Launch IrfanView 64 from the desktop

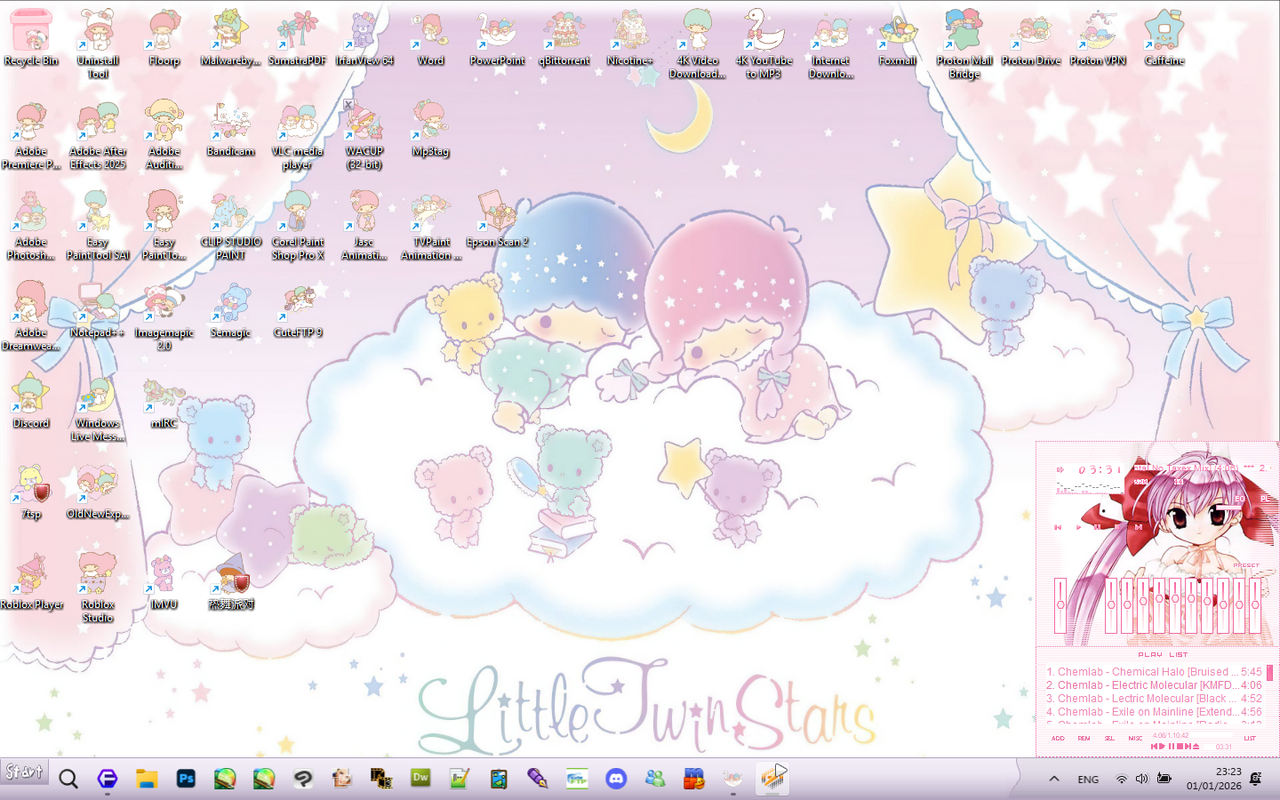(364, 38)
